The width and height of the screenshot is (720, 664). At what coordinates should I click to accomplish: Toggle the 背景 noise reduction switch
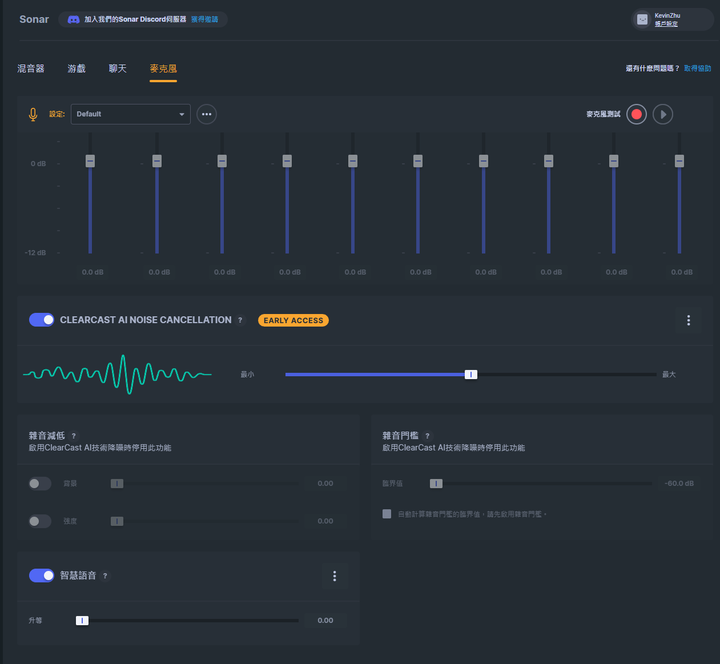point(40,484)
